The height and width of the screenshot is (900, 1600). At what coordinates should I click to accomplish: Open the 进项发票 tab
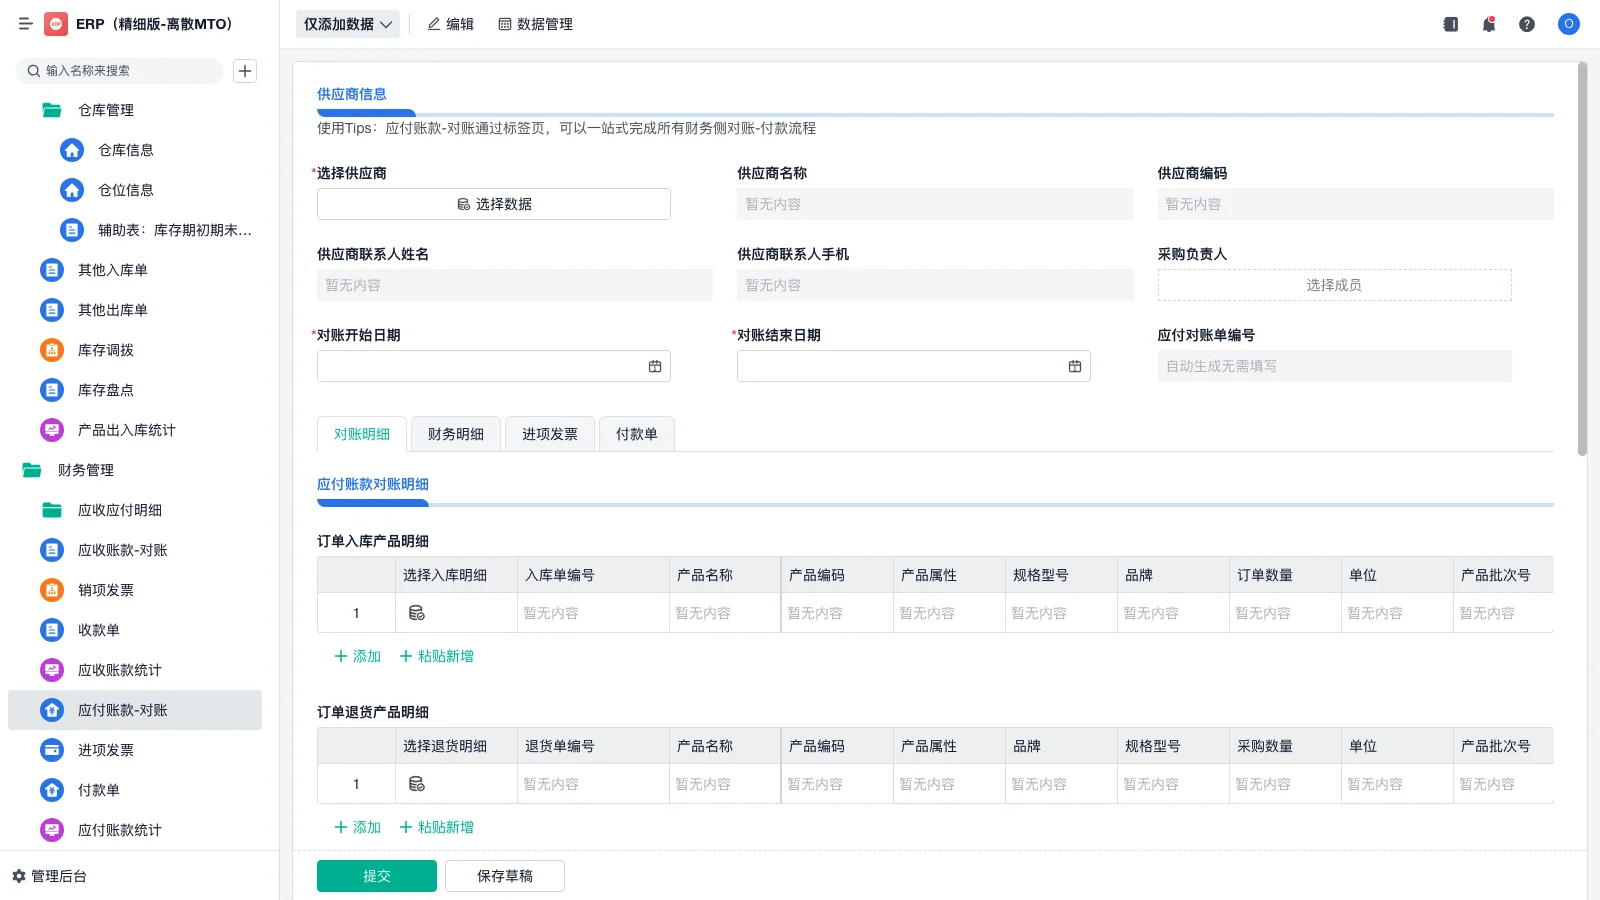[x=549, y=433]
